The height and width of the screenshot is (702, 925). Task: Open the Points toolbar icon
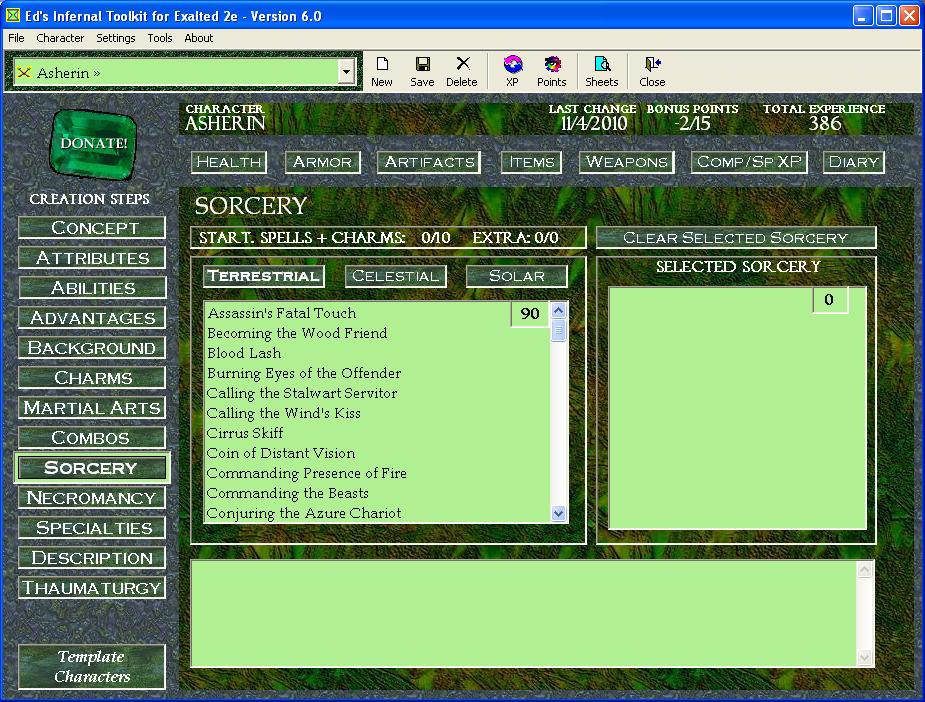(x=552, y=71)
